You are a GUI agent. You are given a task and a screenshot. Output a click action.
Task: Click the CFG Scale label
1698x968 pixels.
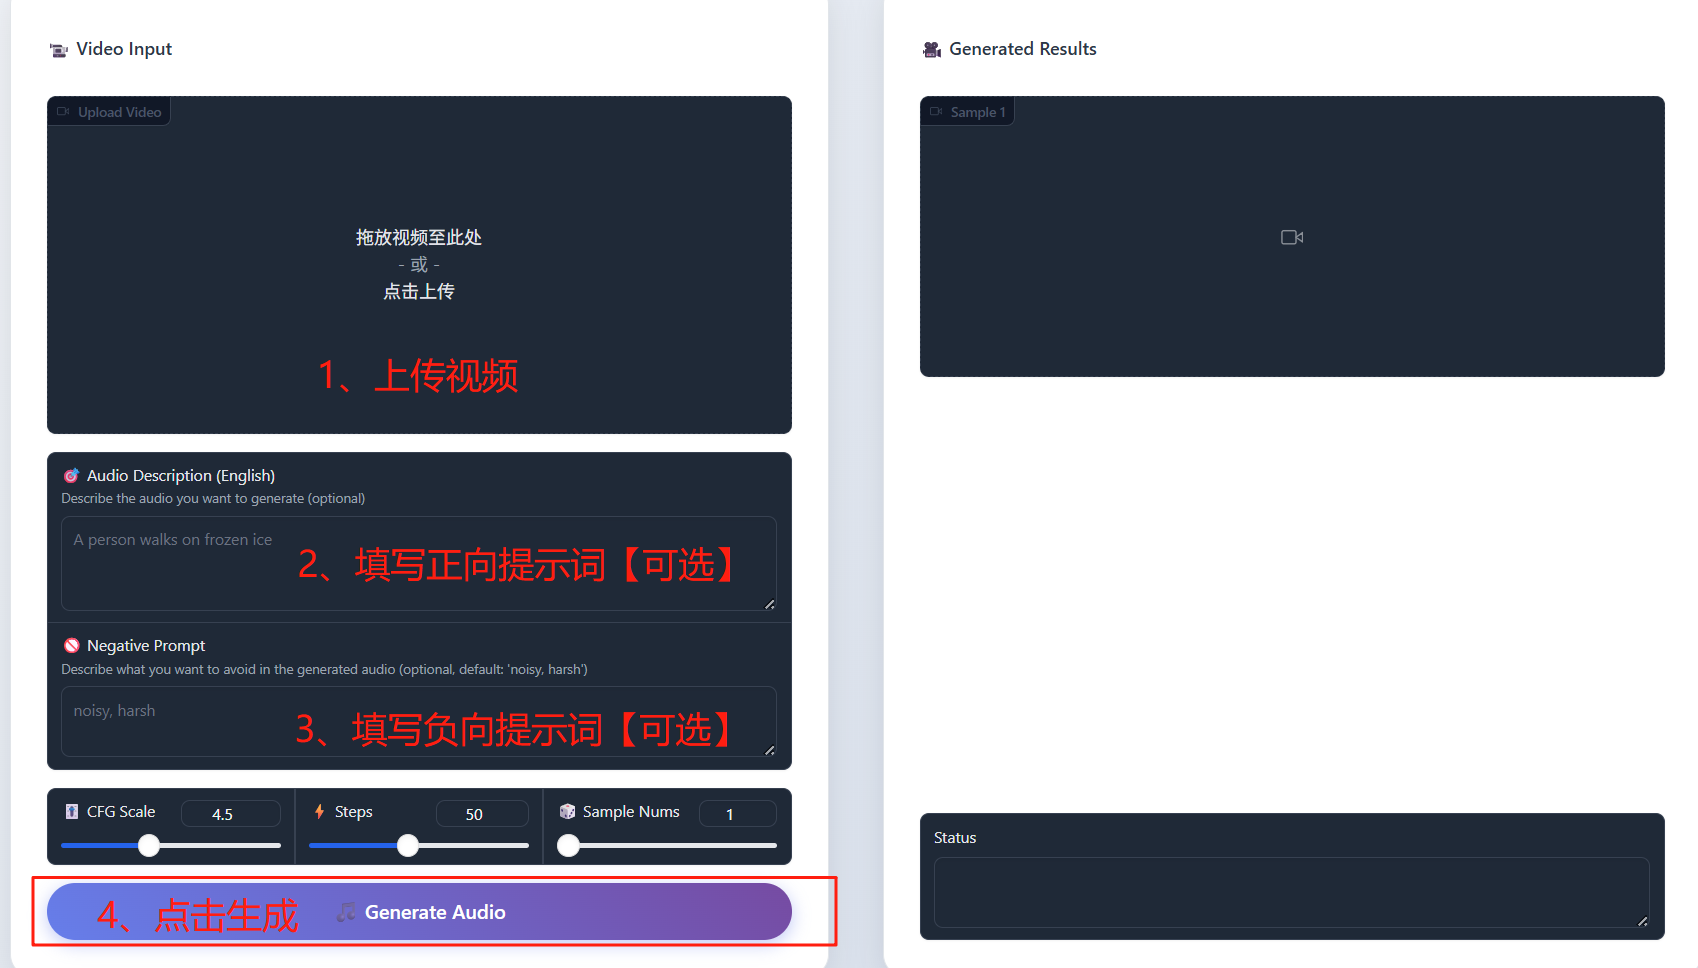pos(121,812)
